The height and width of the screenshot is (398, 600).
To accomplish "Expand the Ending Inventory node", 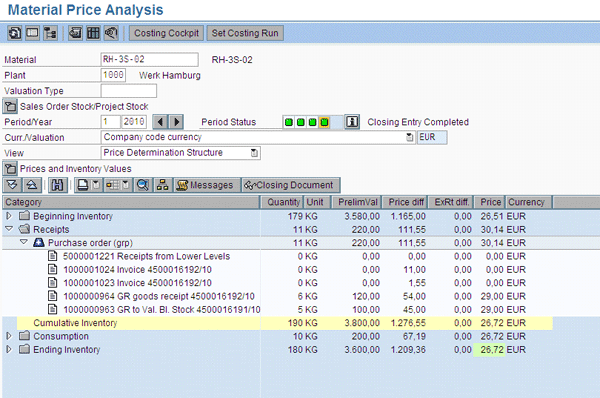I will click(9, 349).
